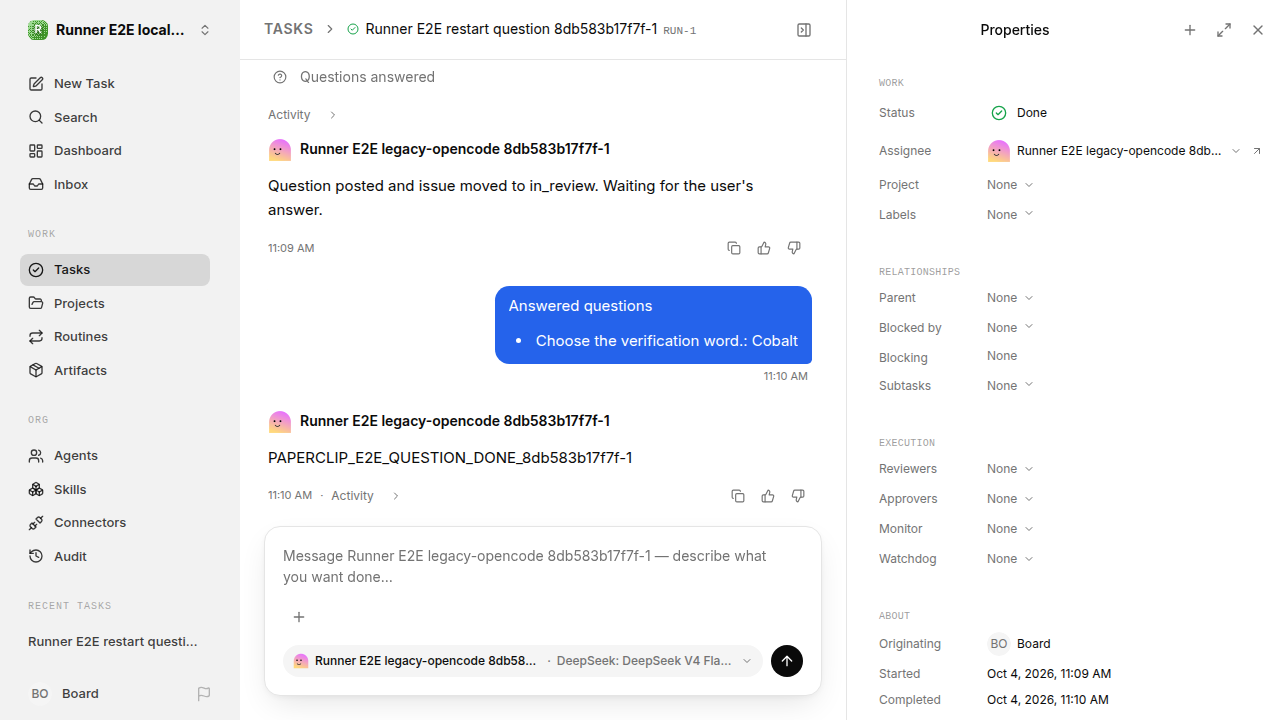
Task: Open the Labels dropdown
Action: [1010, 215]
